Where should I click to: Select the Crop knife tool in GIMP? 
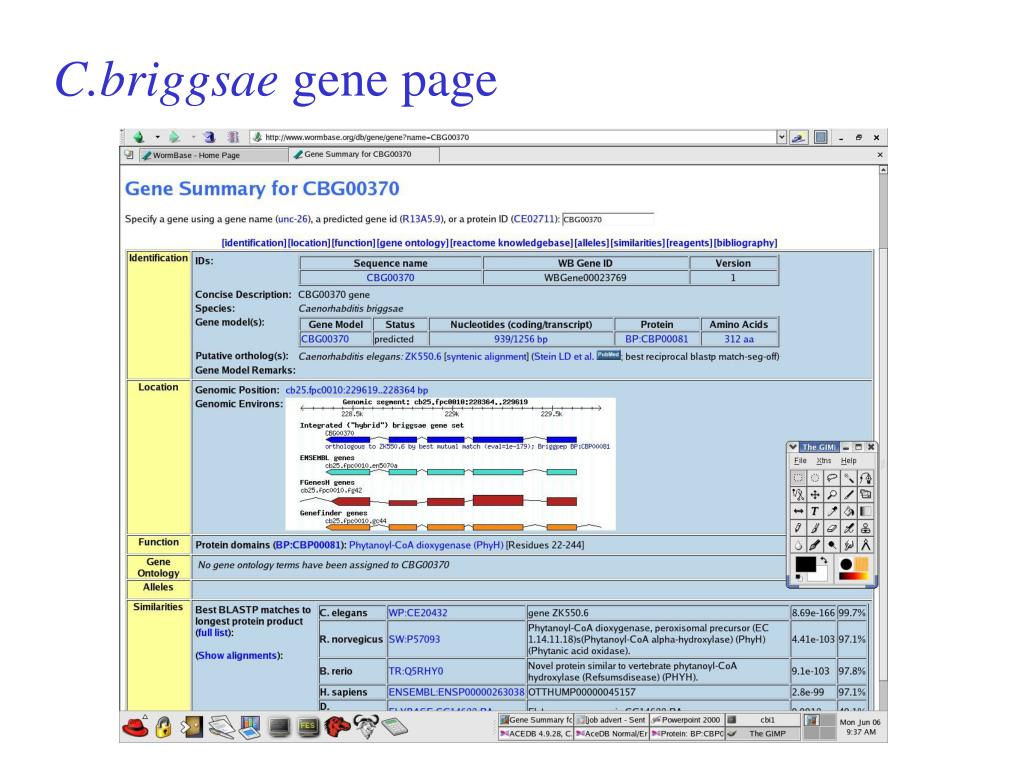(849, 494)
